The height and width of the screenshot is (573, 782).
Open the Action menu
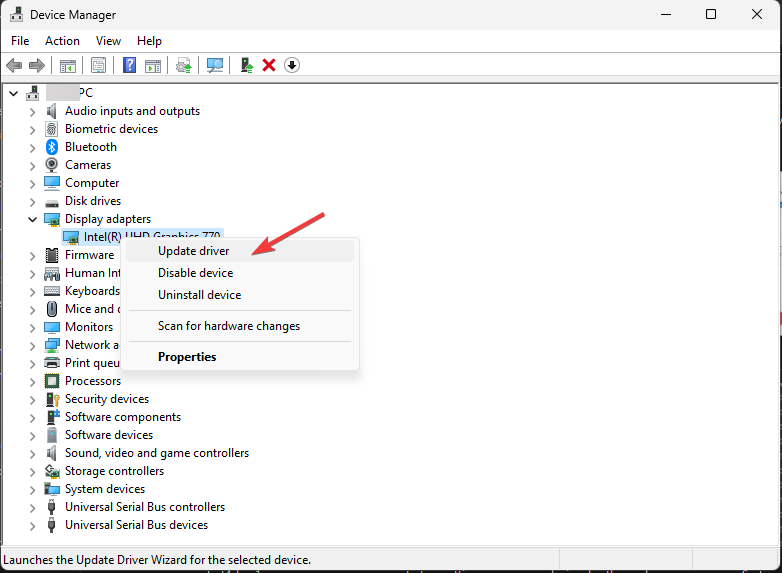point(62,41)
